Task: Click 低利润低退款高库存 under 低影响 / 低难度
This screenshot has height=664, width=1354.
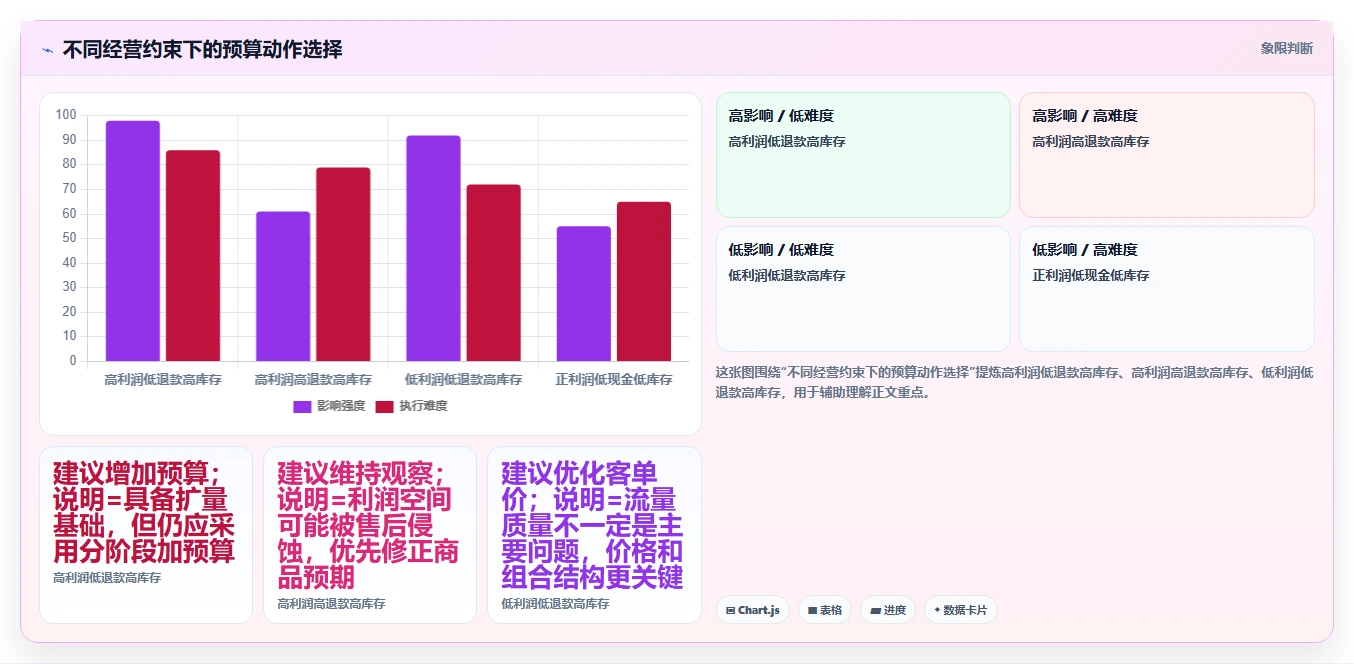Action: click(x=787, y=276)
